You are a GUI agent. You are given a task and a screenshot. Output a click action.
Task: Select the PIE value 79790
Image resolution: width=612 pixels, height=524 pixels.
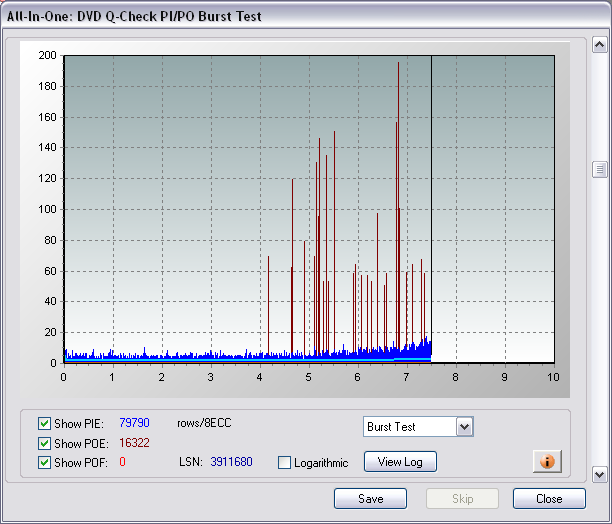[x=134, y=423]
